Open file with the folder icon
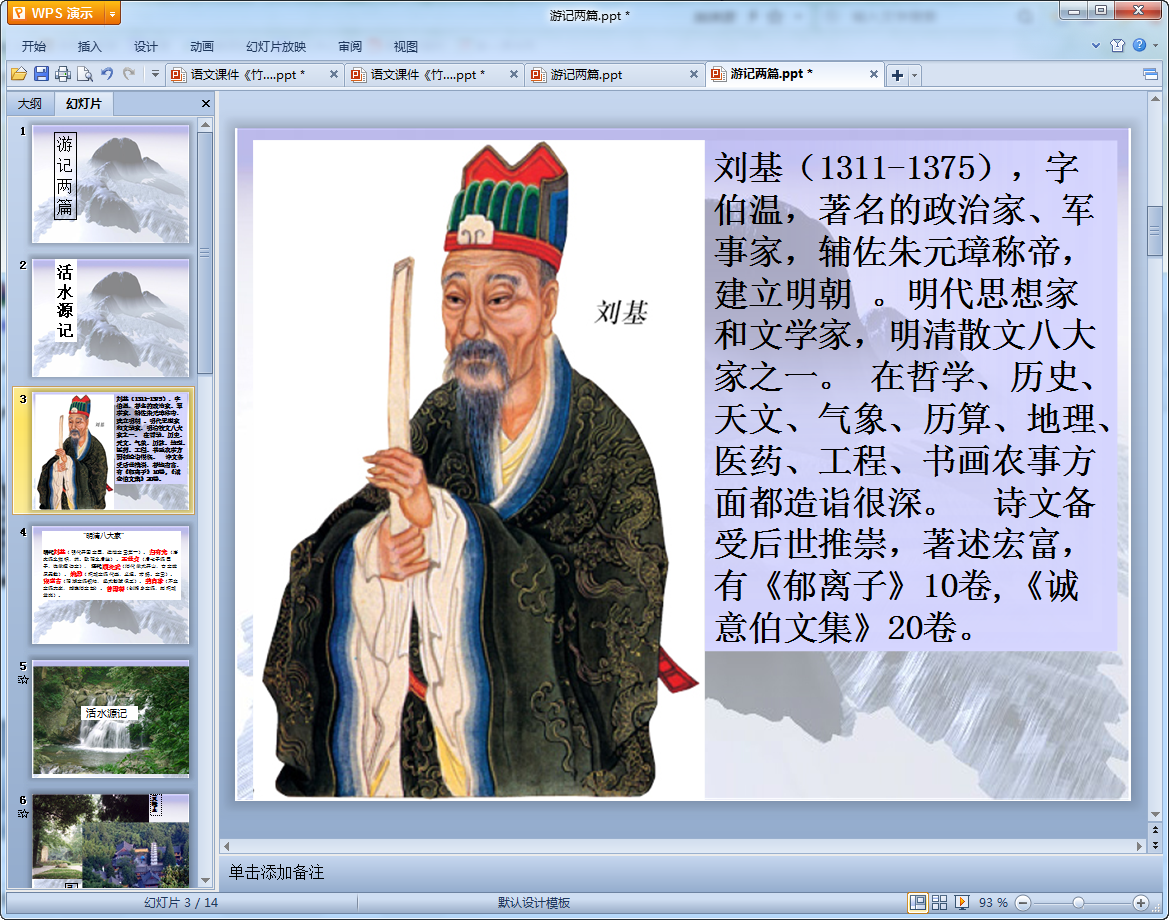 coord(19,74)
